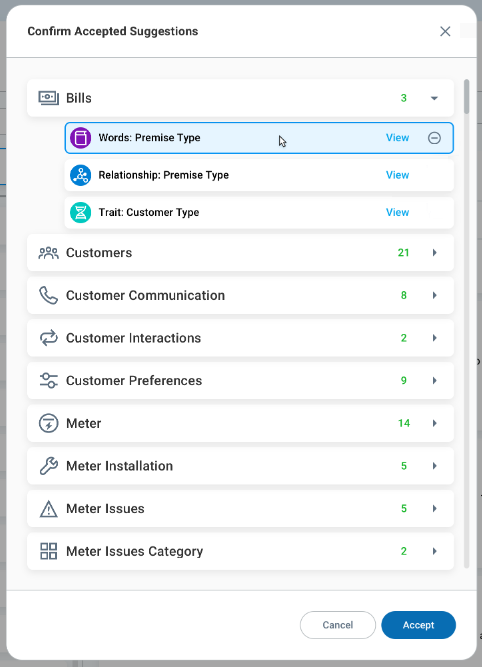Open the View link for Relationship Premise Type
This screenshot has height=667, width=482.
pyautogui.click(x=397, y=175)
